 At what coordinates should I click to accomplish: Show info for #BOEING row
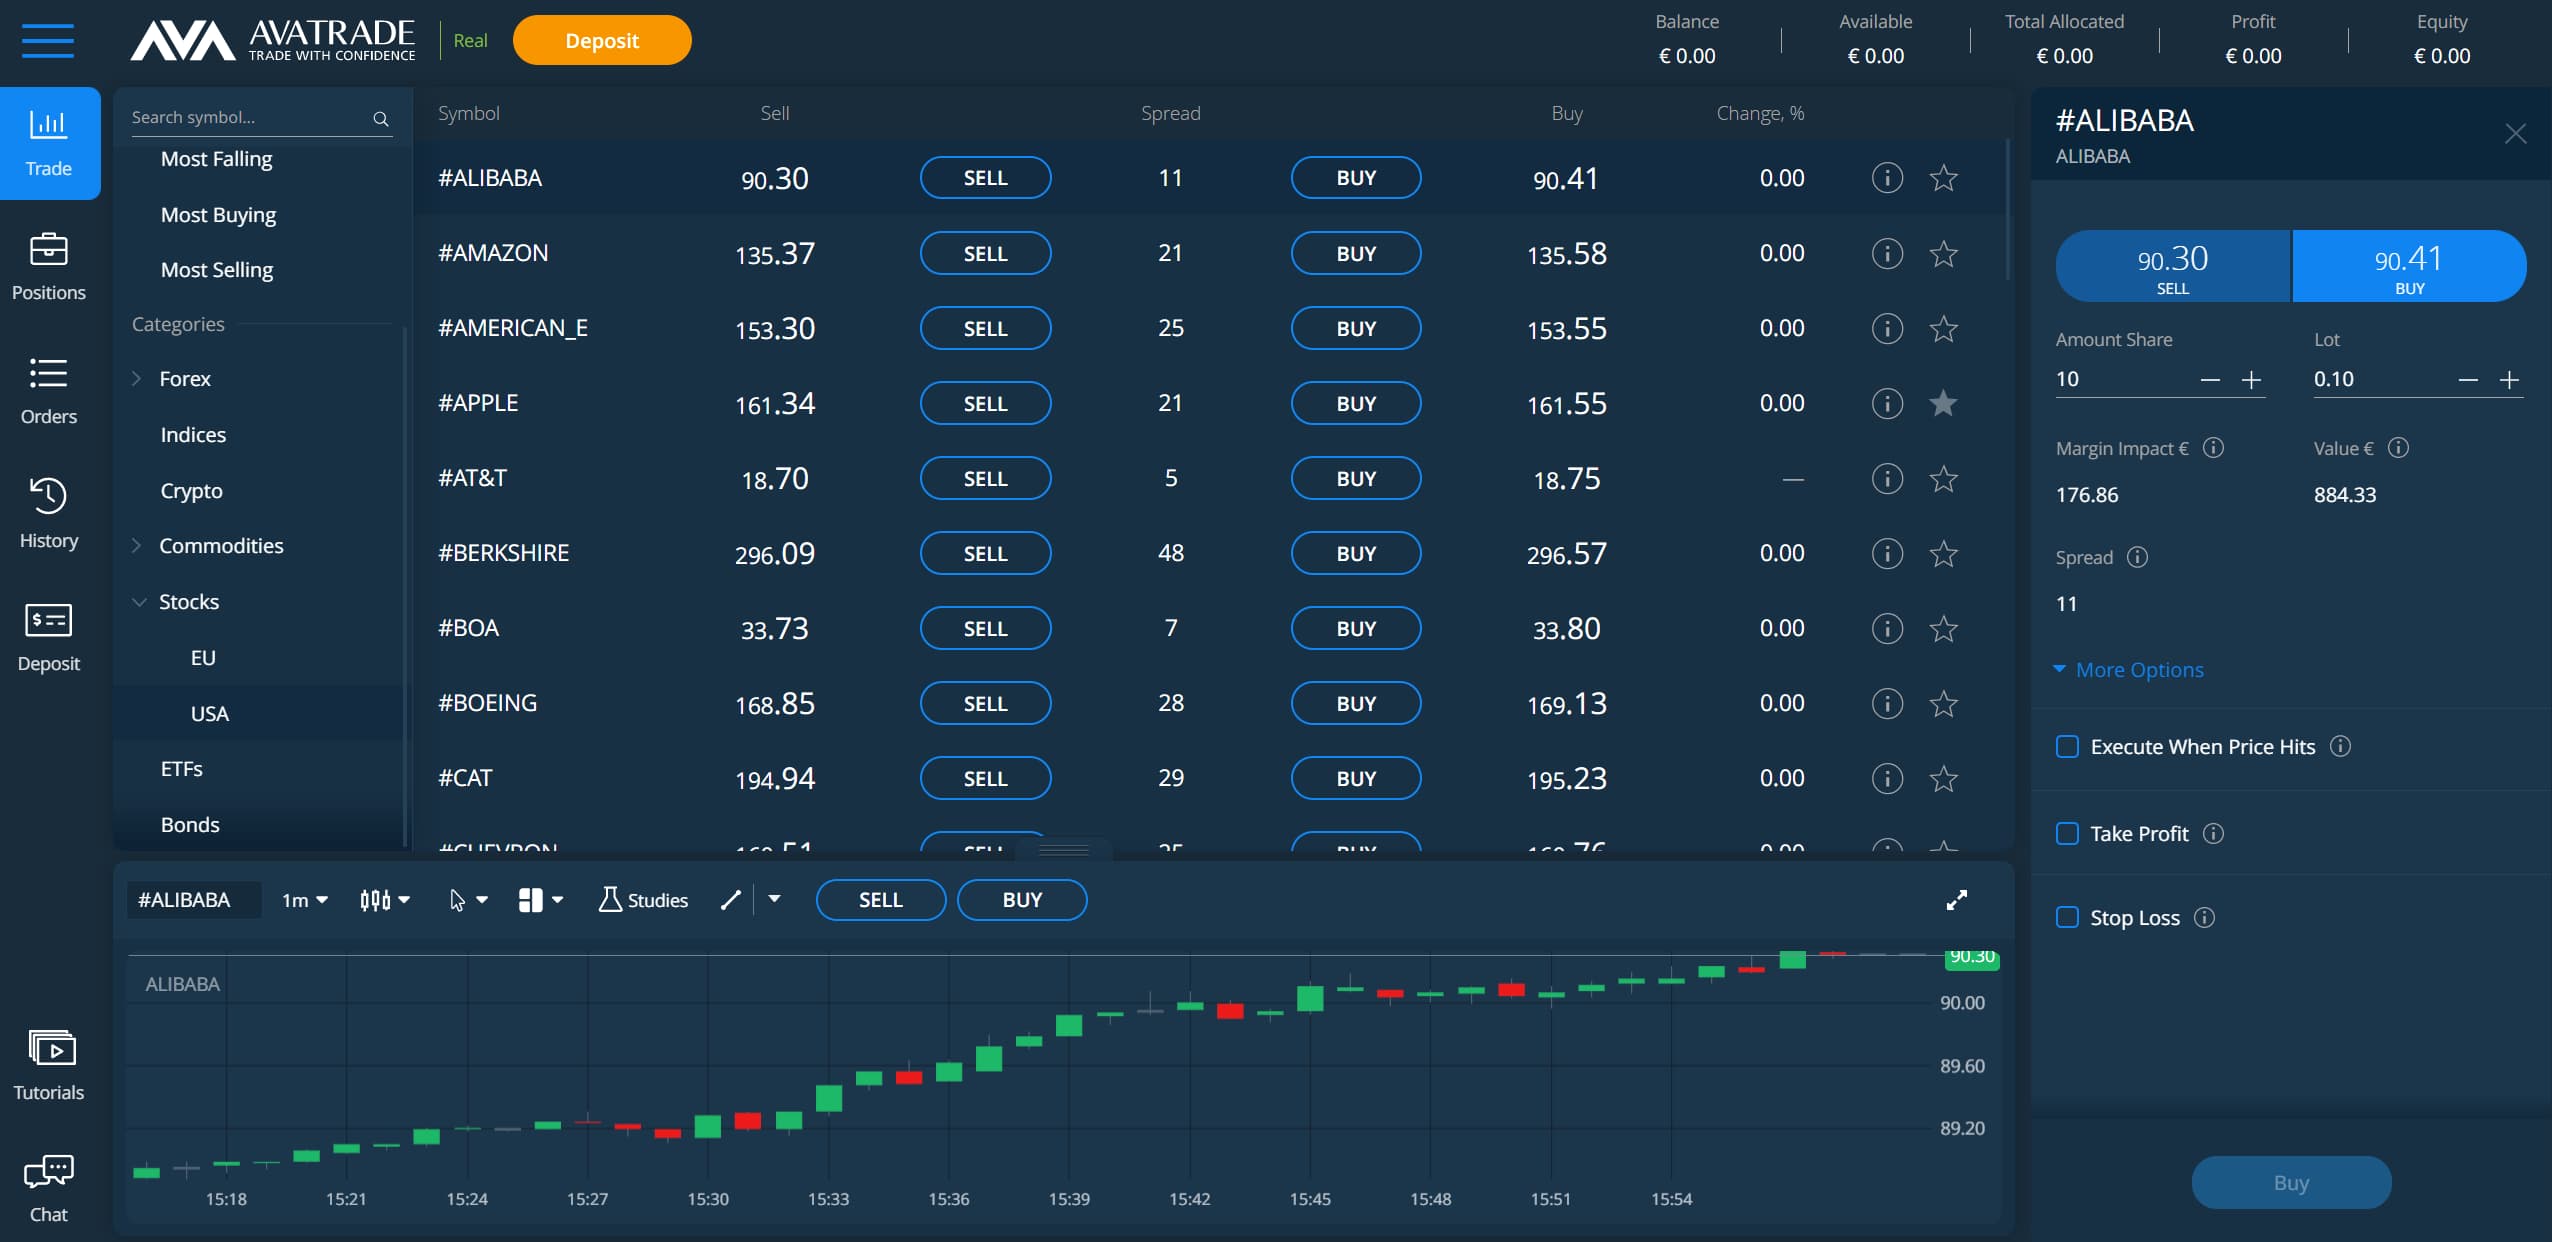pos(1887,703)
